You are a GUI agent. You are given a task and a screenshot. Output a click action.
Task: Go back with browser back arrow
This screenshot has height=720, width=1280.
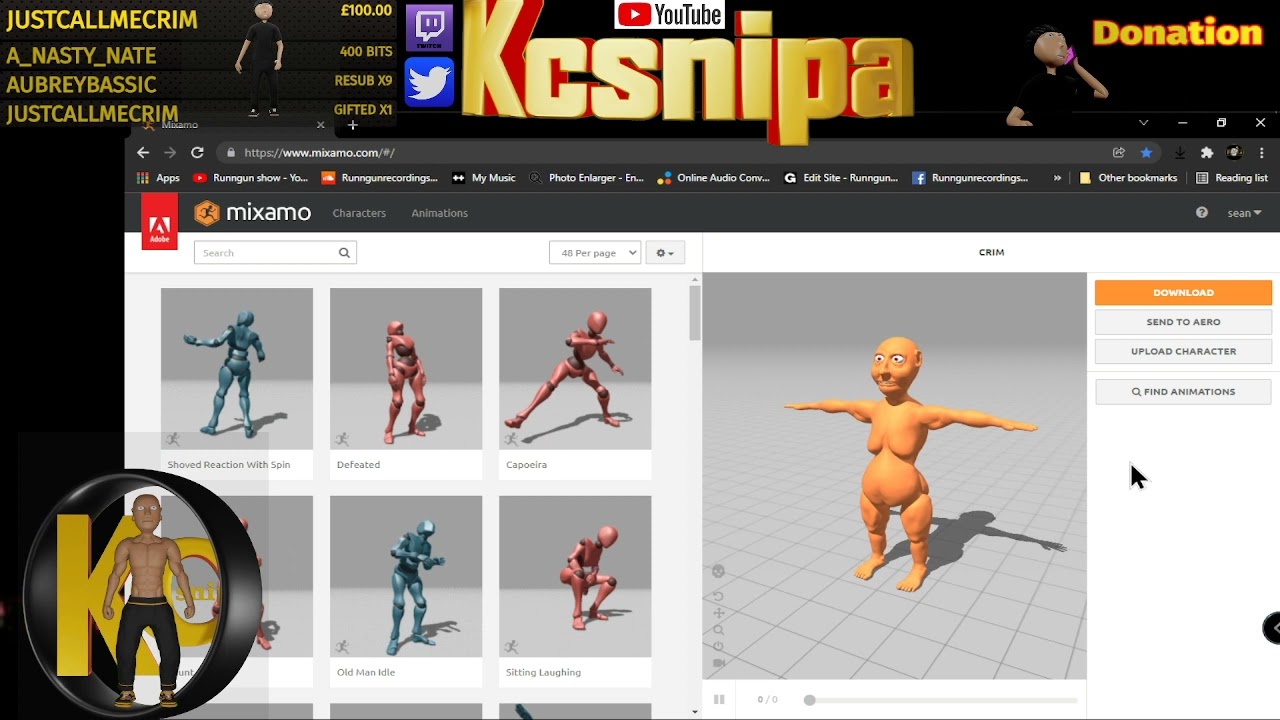pyautogui.click(x=142, y=153)
